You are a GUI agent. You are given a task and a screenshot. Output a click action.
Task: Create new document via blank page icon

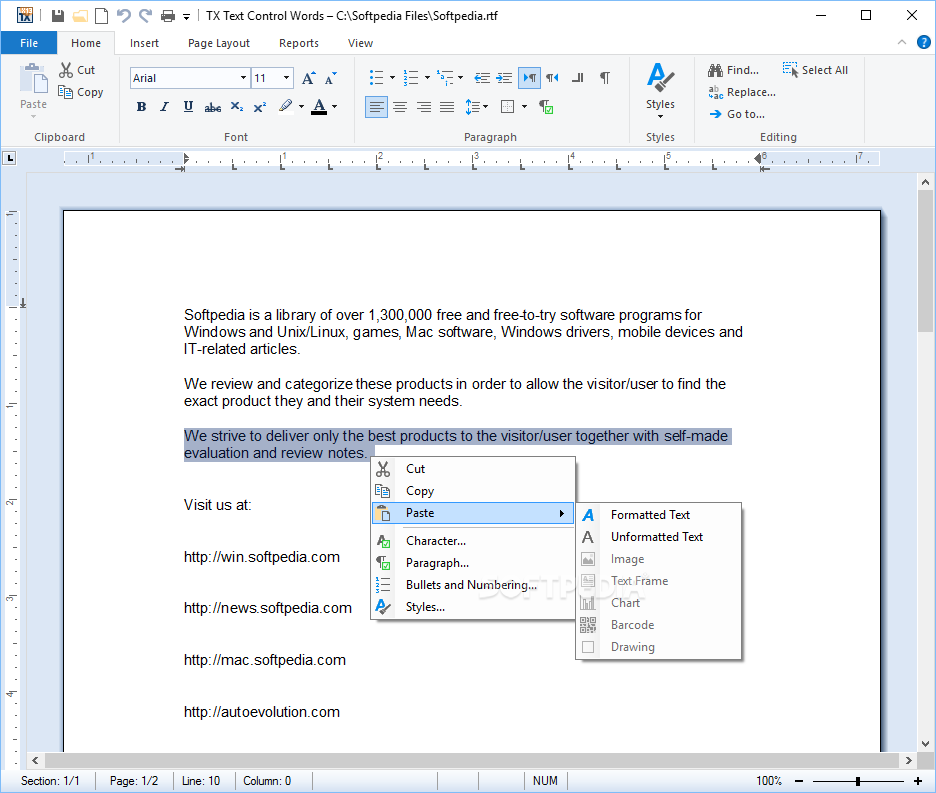click(101, 16)
